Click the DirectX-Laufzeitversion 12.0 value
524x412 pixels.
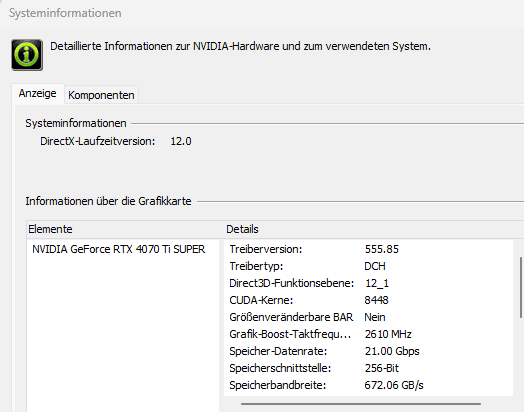tap(181, 141)
